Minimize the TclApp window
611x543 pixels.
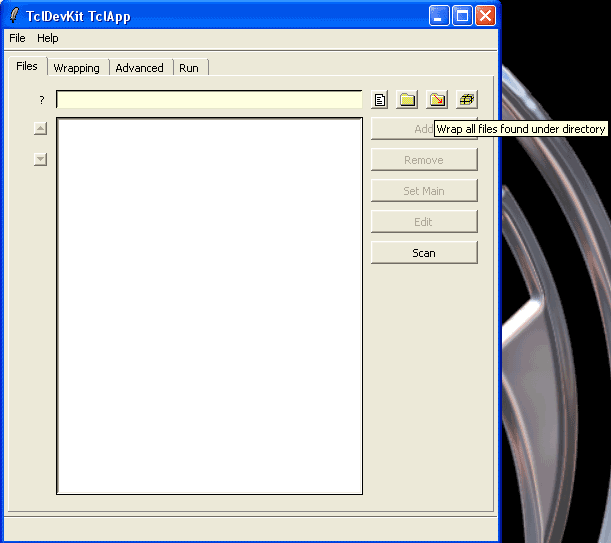(x=439, y=16)
